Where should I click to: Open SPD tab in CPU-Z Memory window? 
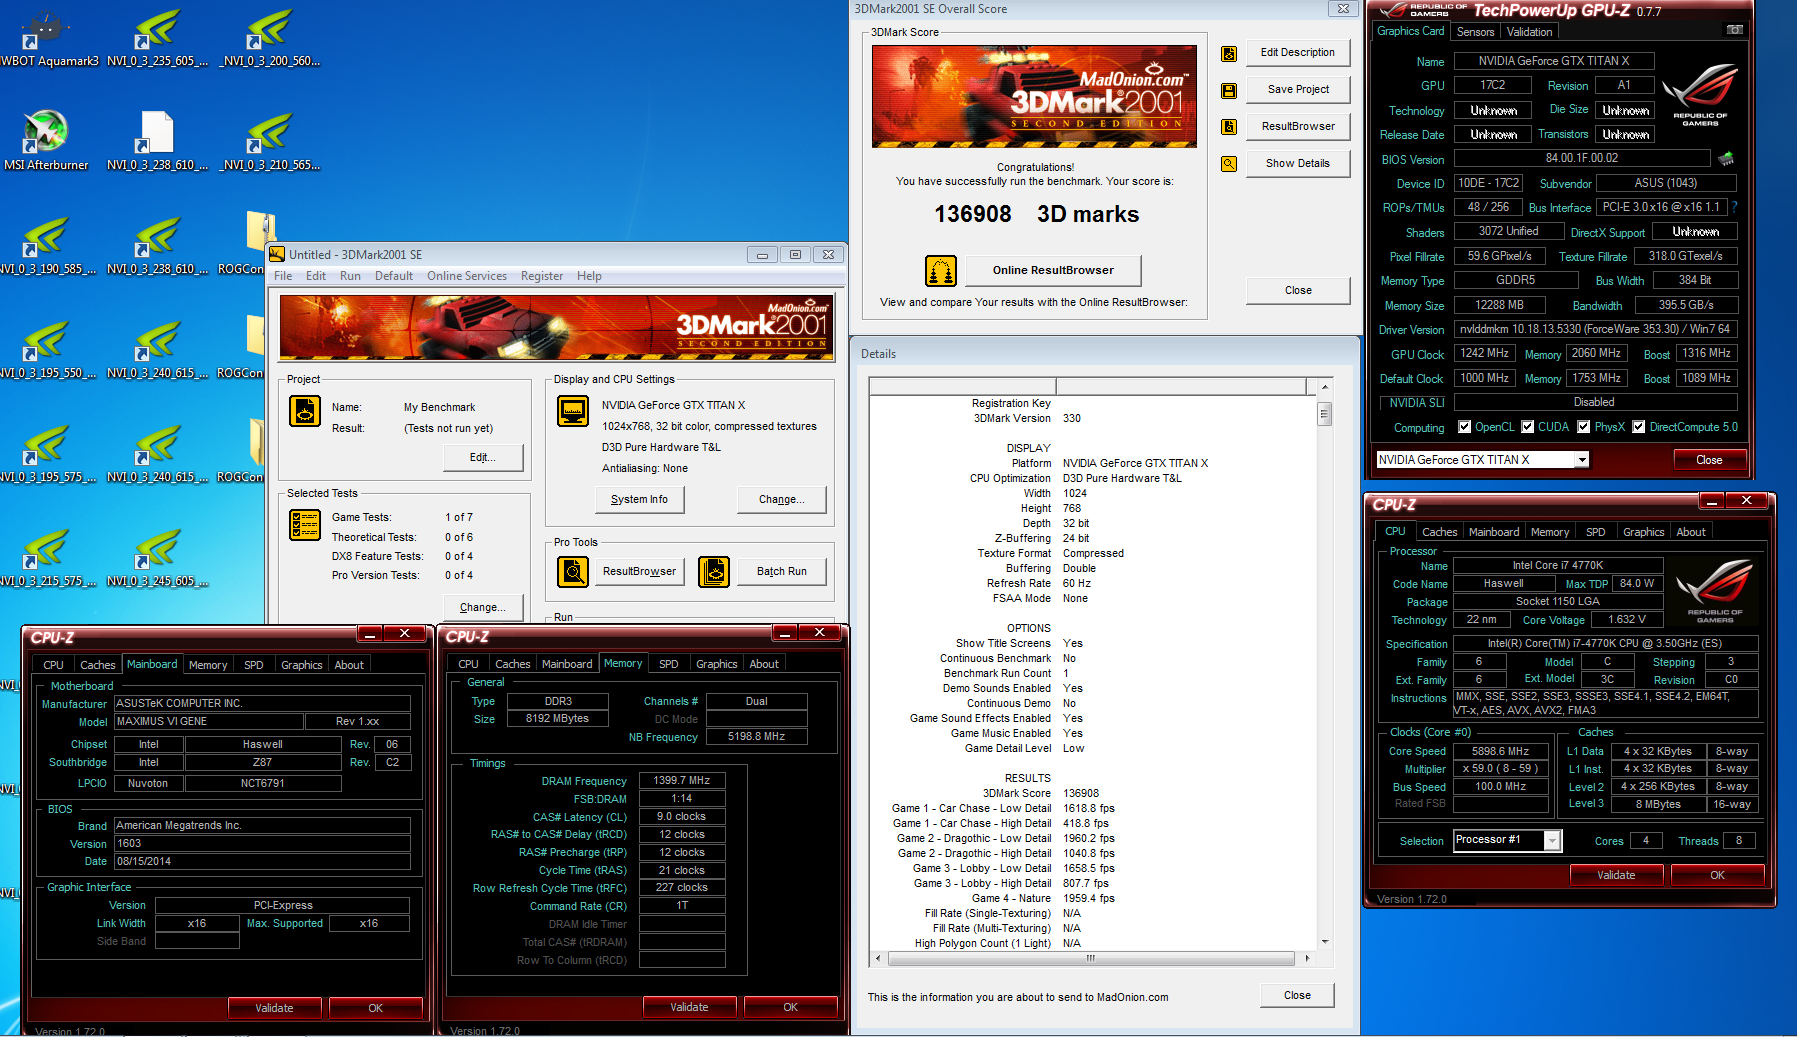pyautogui.click(x=669, y=664)
